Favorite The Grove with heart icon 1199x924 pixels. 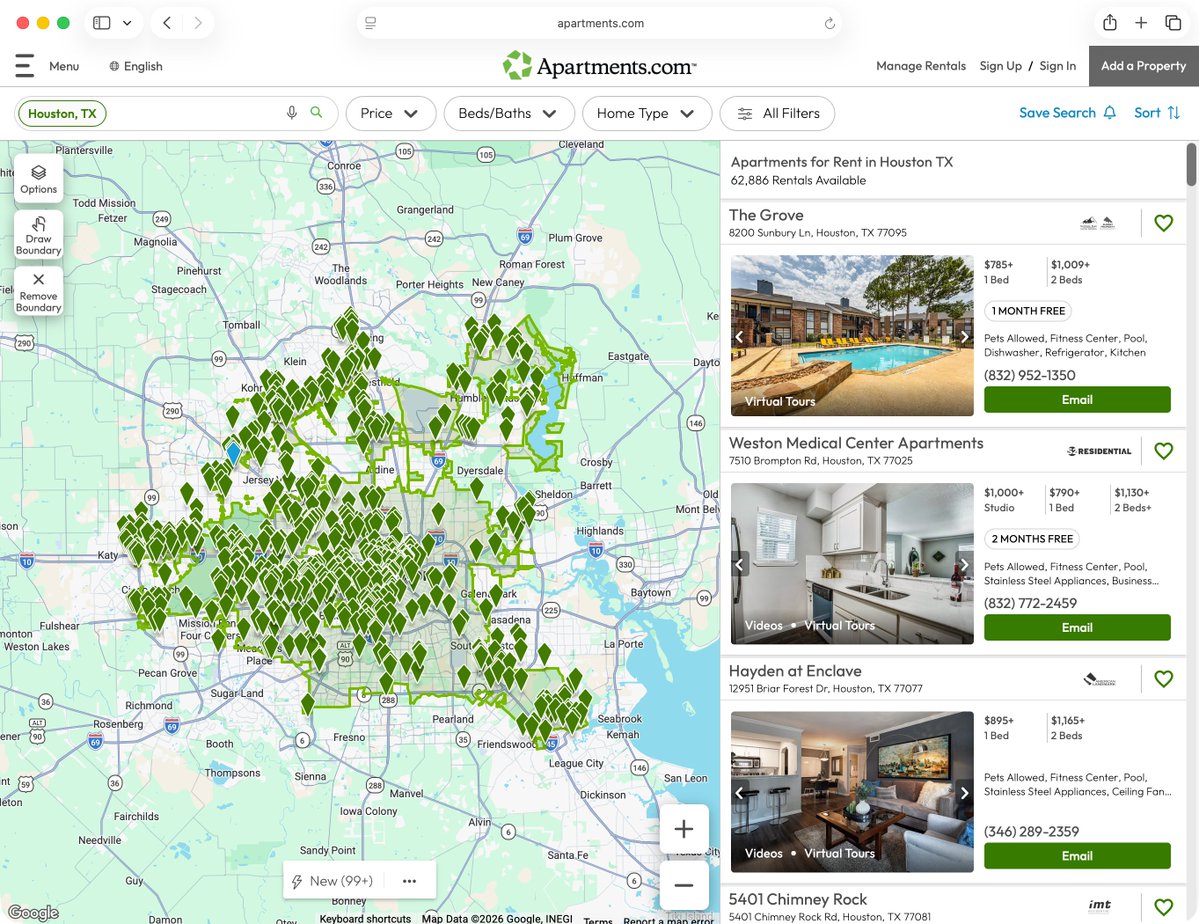point(1163,223)
